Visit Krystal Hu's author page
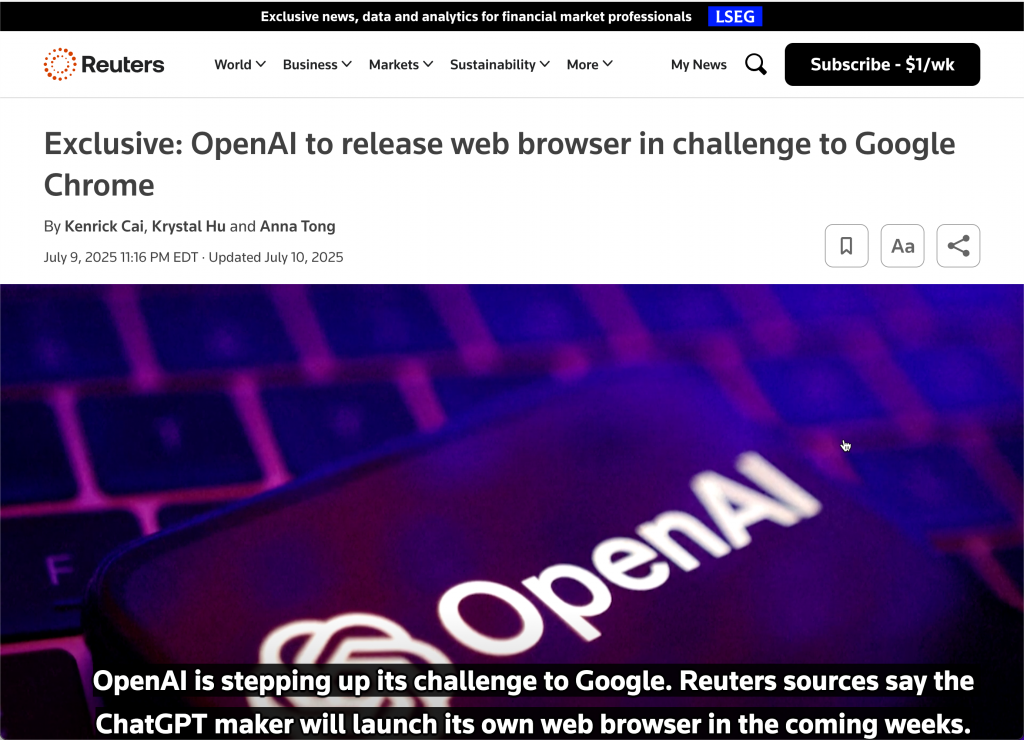This screenshot has height=740, width=1024. (x=188, y=226)
